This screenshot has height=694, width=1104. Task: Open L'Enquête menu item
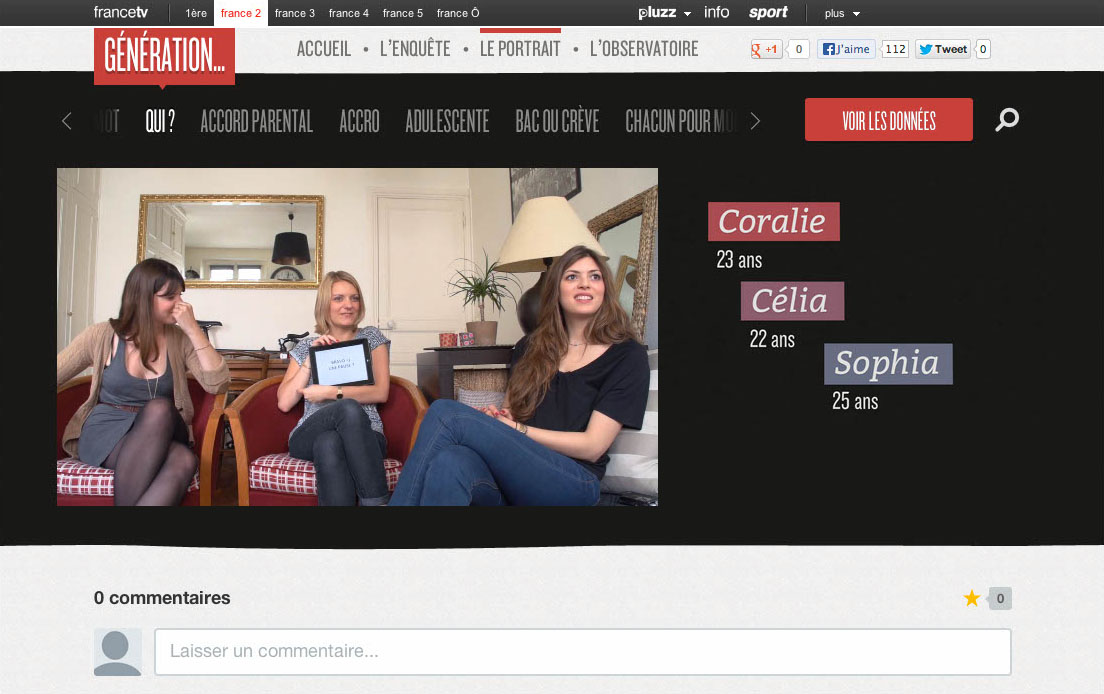[415, 49]
